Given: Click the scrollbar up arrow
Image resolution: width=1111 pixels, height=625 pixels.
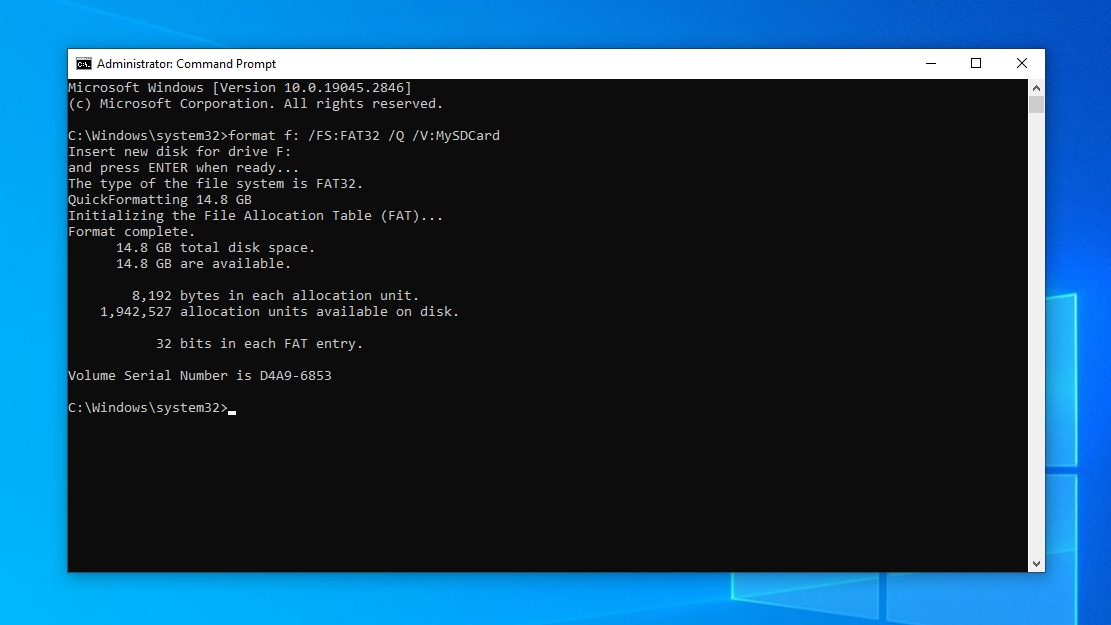Looking at the screenshot, I should pos(1037,88).
